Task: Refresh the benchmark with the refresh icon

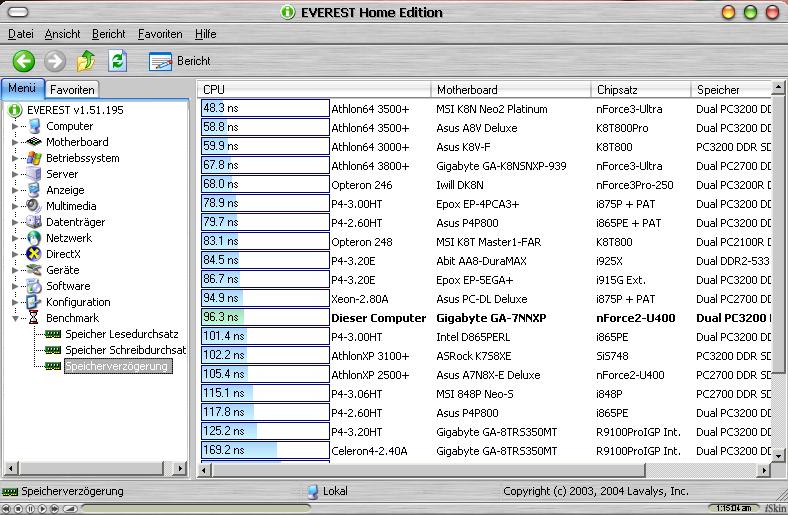Action: point(117,61)
